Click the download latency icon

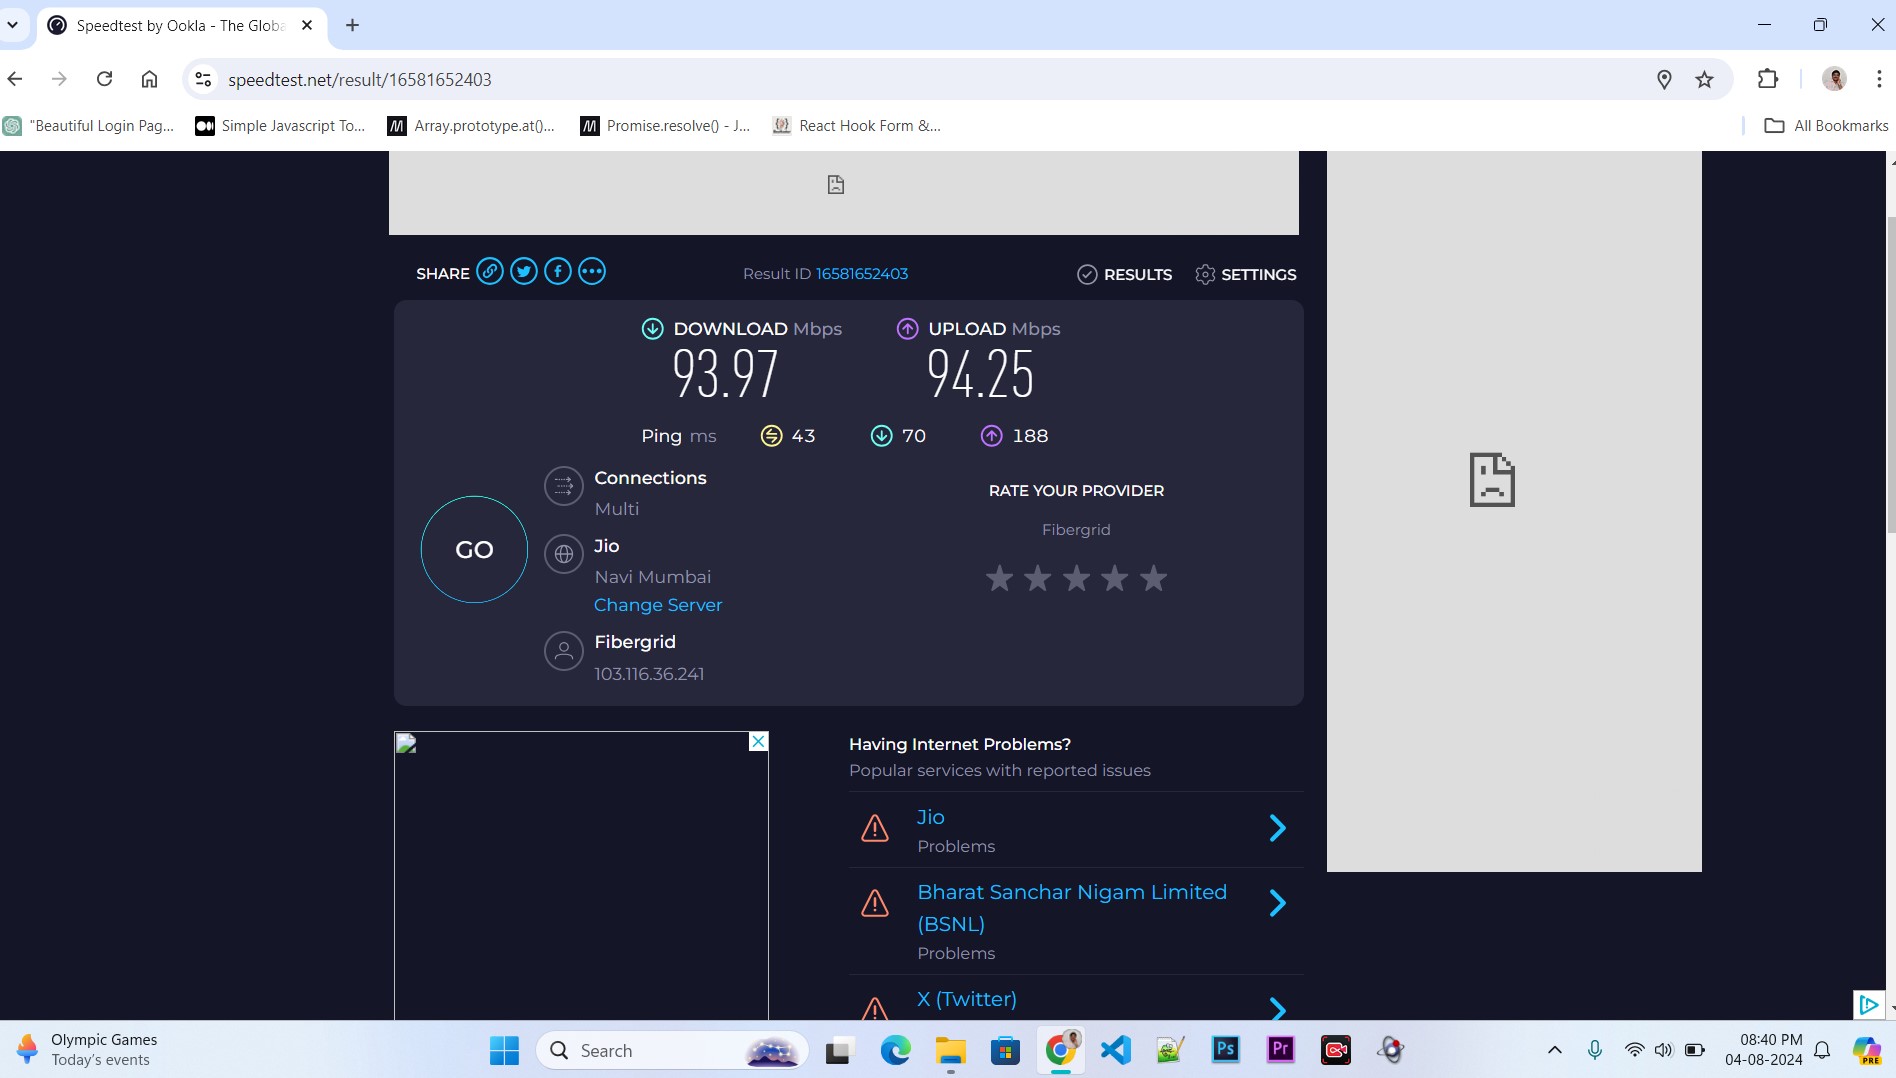pyautogui.click(x=881, y=436)
